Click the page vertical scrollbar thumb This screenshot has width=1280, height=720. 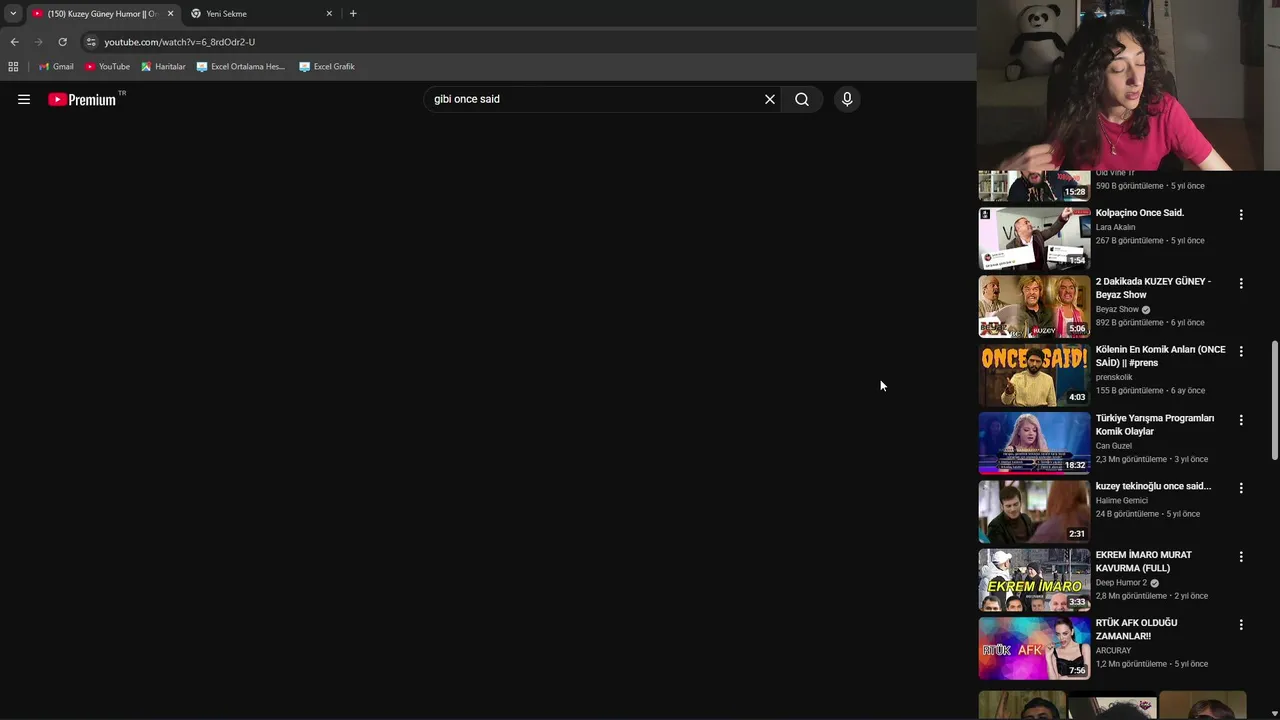click(1274, 400)
